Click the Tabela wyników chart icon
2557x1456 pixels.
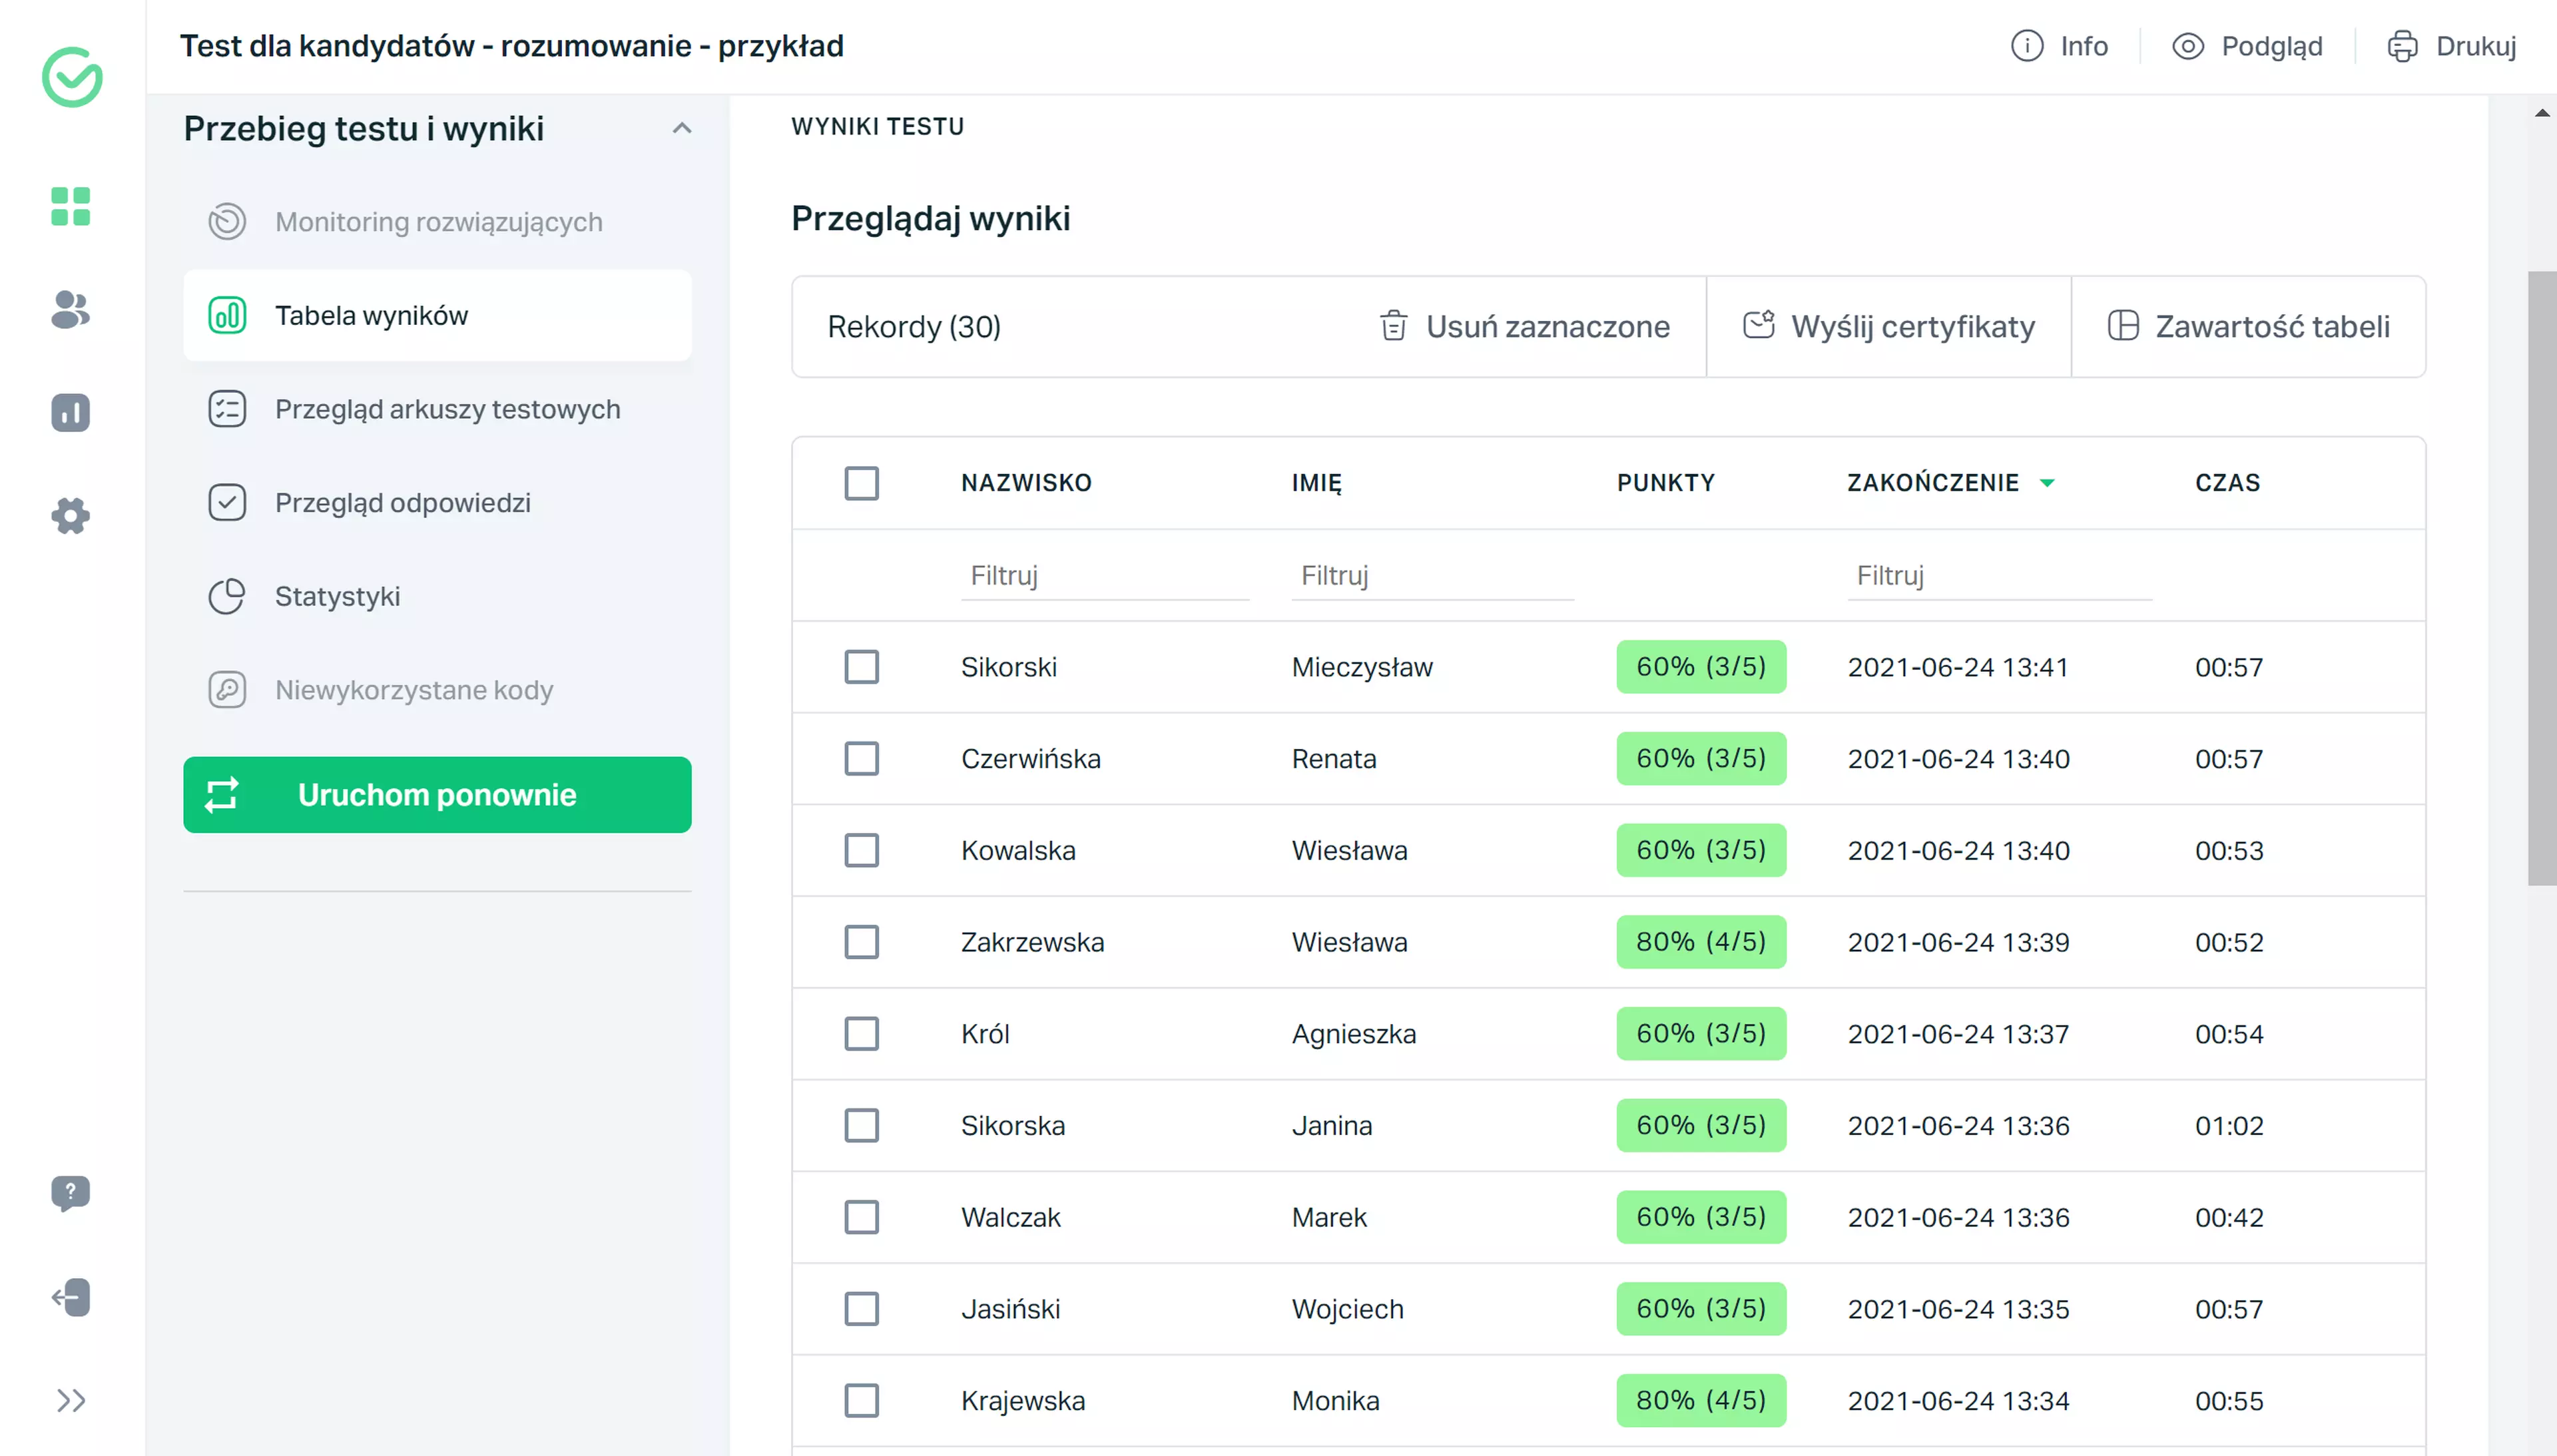pos(227,315)
